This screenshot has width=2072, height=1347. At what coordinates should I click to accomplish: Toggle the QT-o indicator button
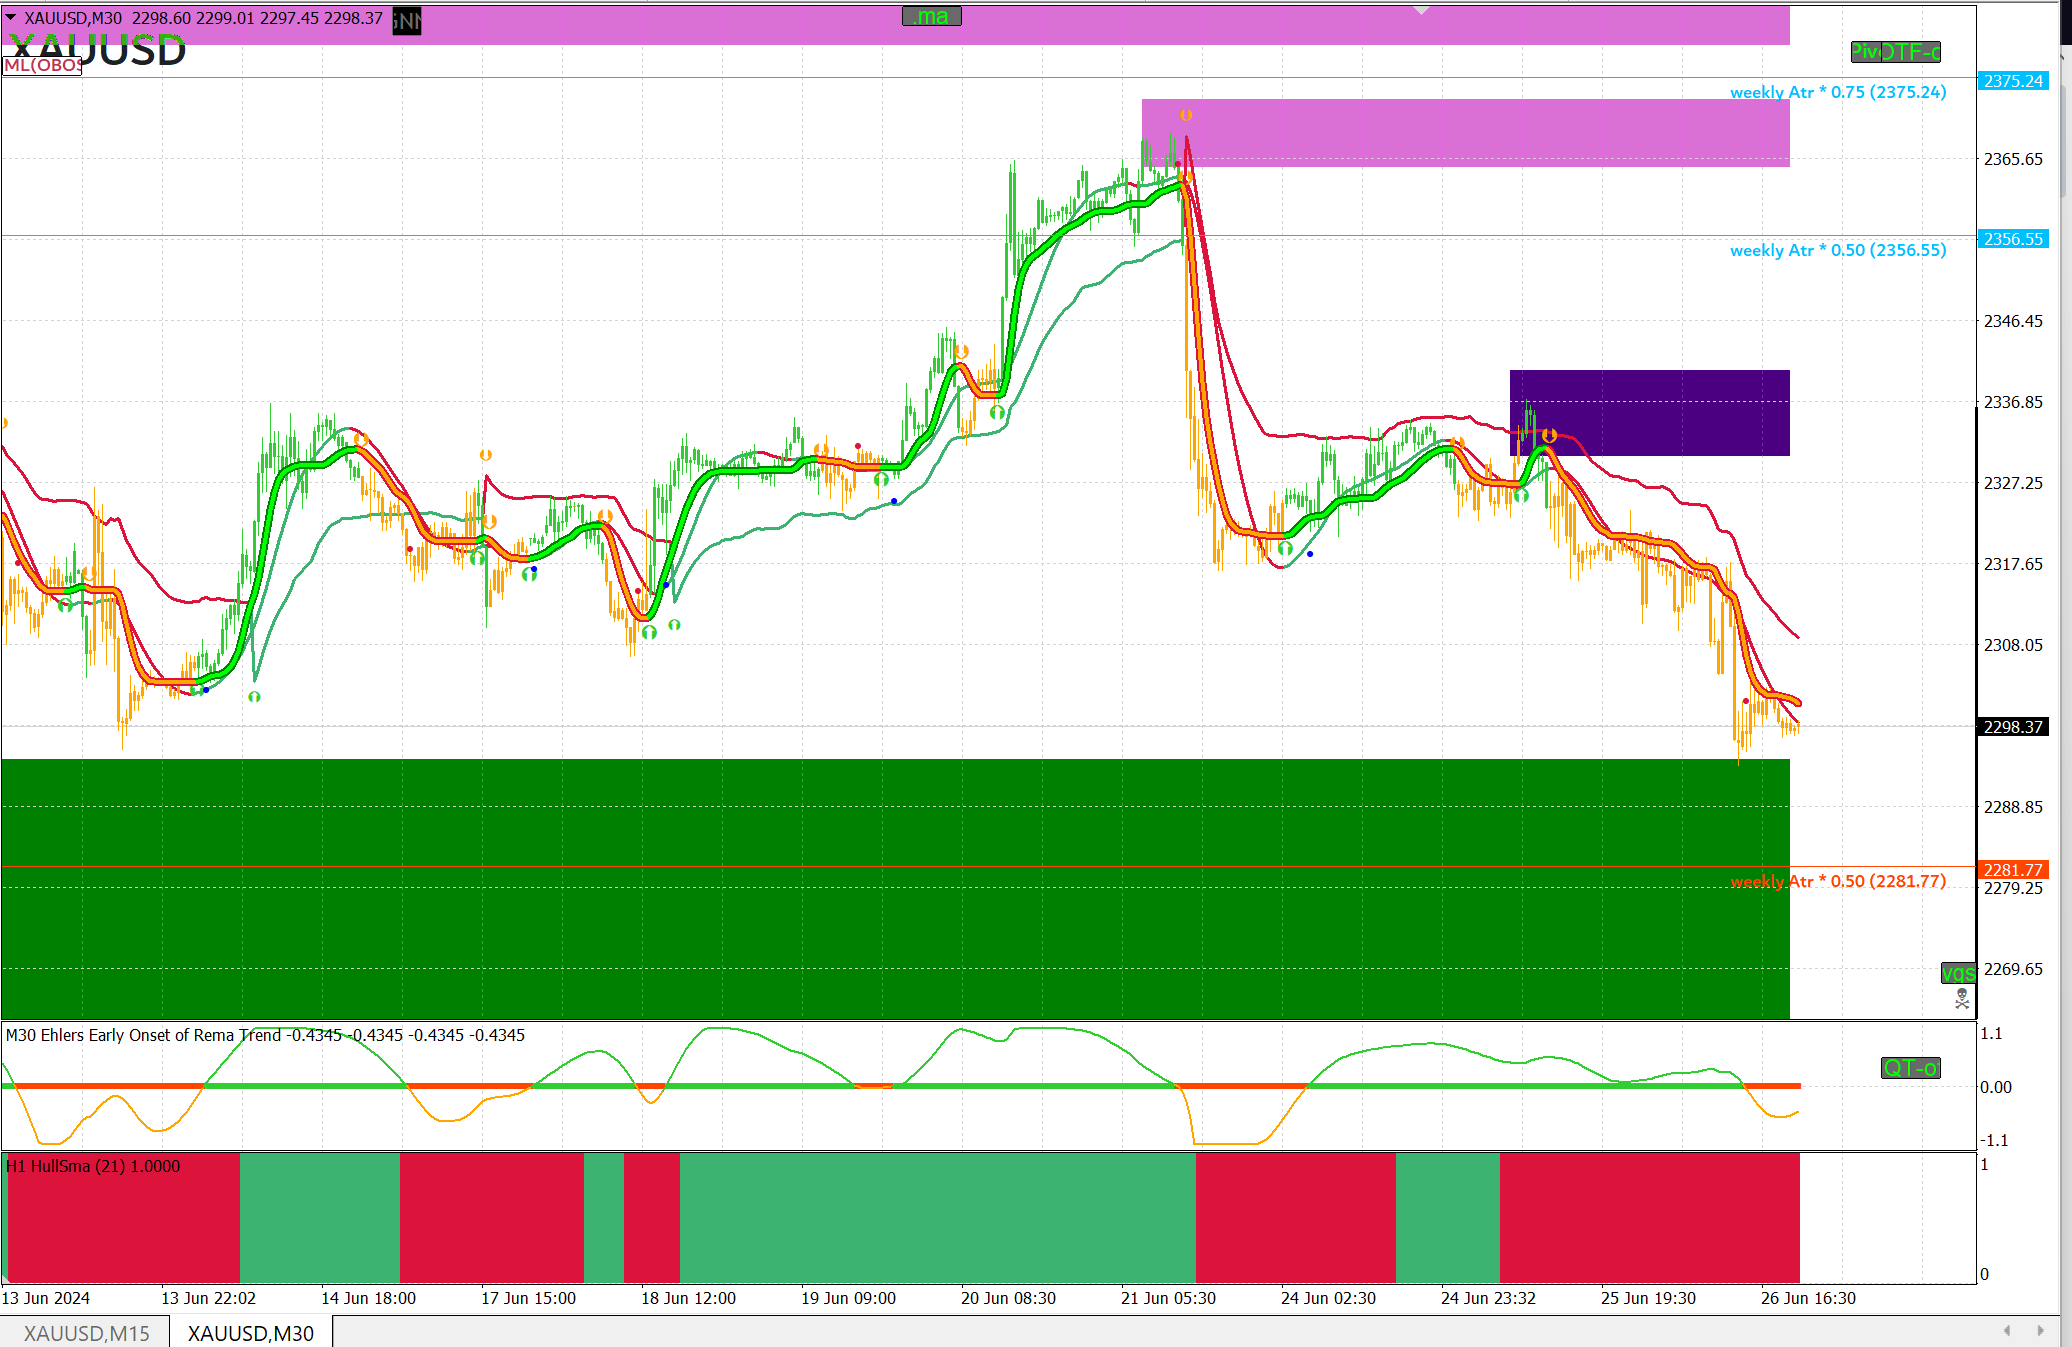point(1910,1068)
